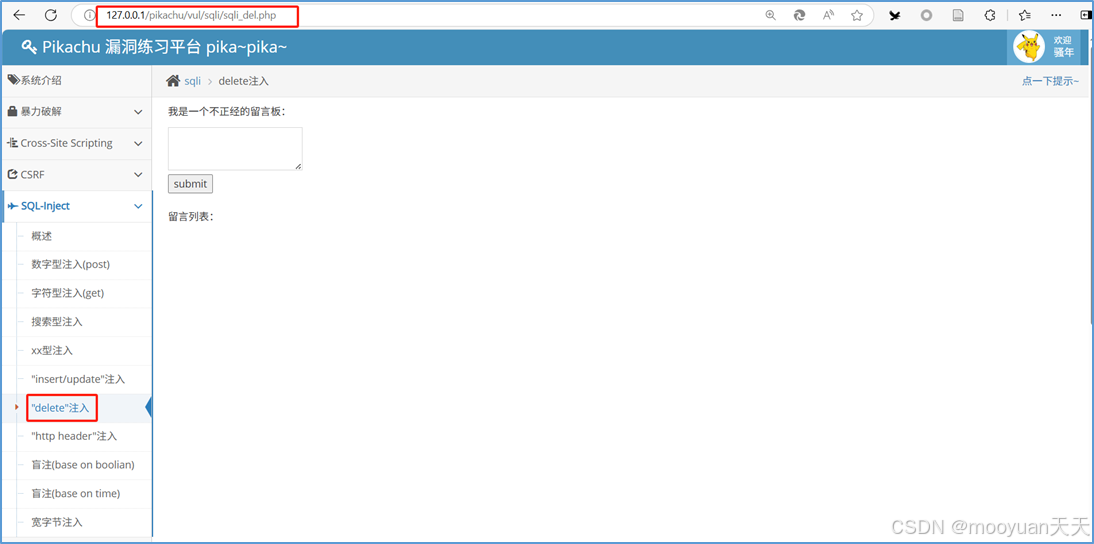View site information via the info icon
Image resolution: width=1094 pixels, height=544 pixels.
[89, 15]
